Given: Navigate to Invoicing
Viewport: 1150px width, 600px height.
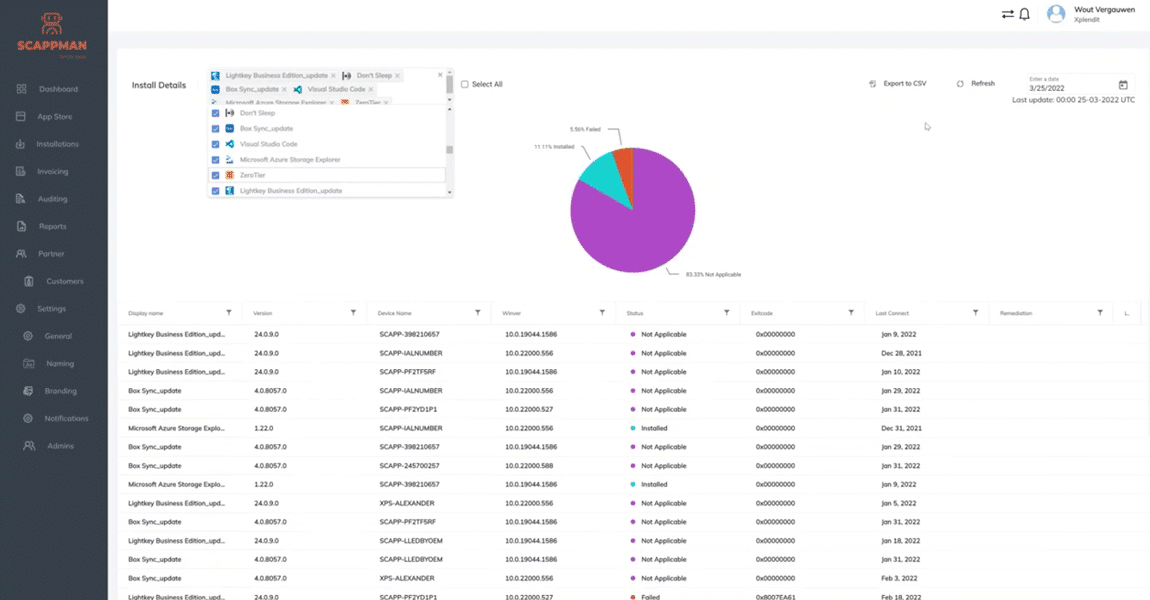Looking at the screenshot, I should click(x=54, y=172).
